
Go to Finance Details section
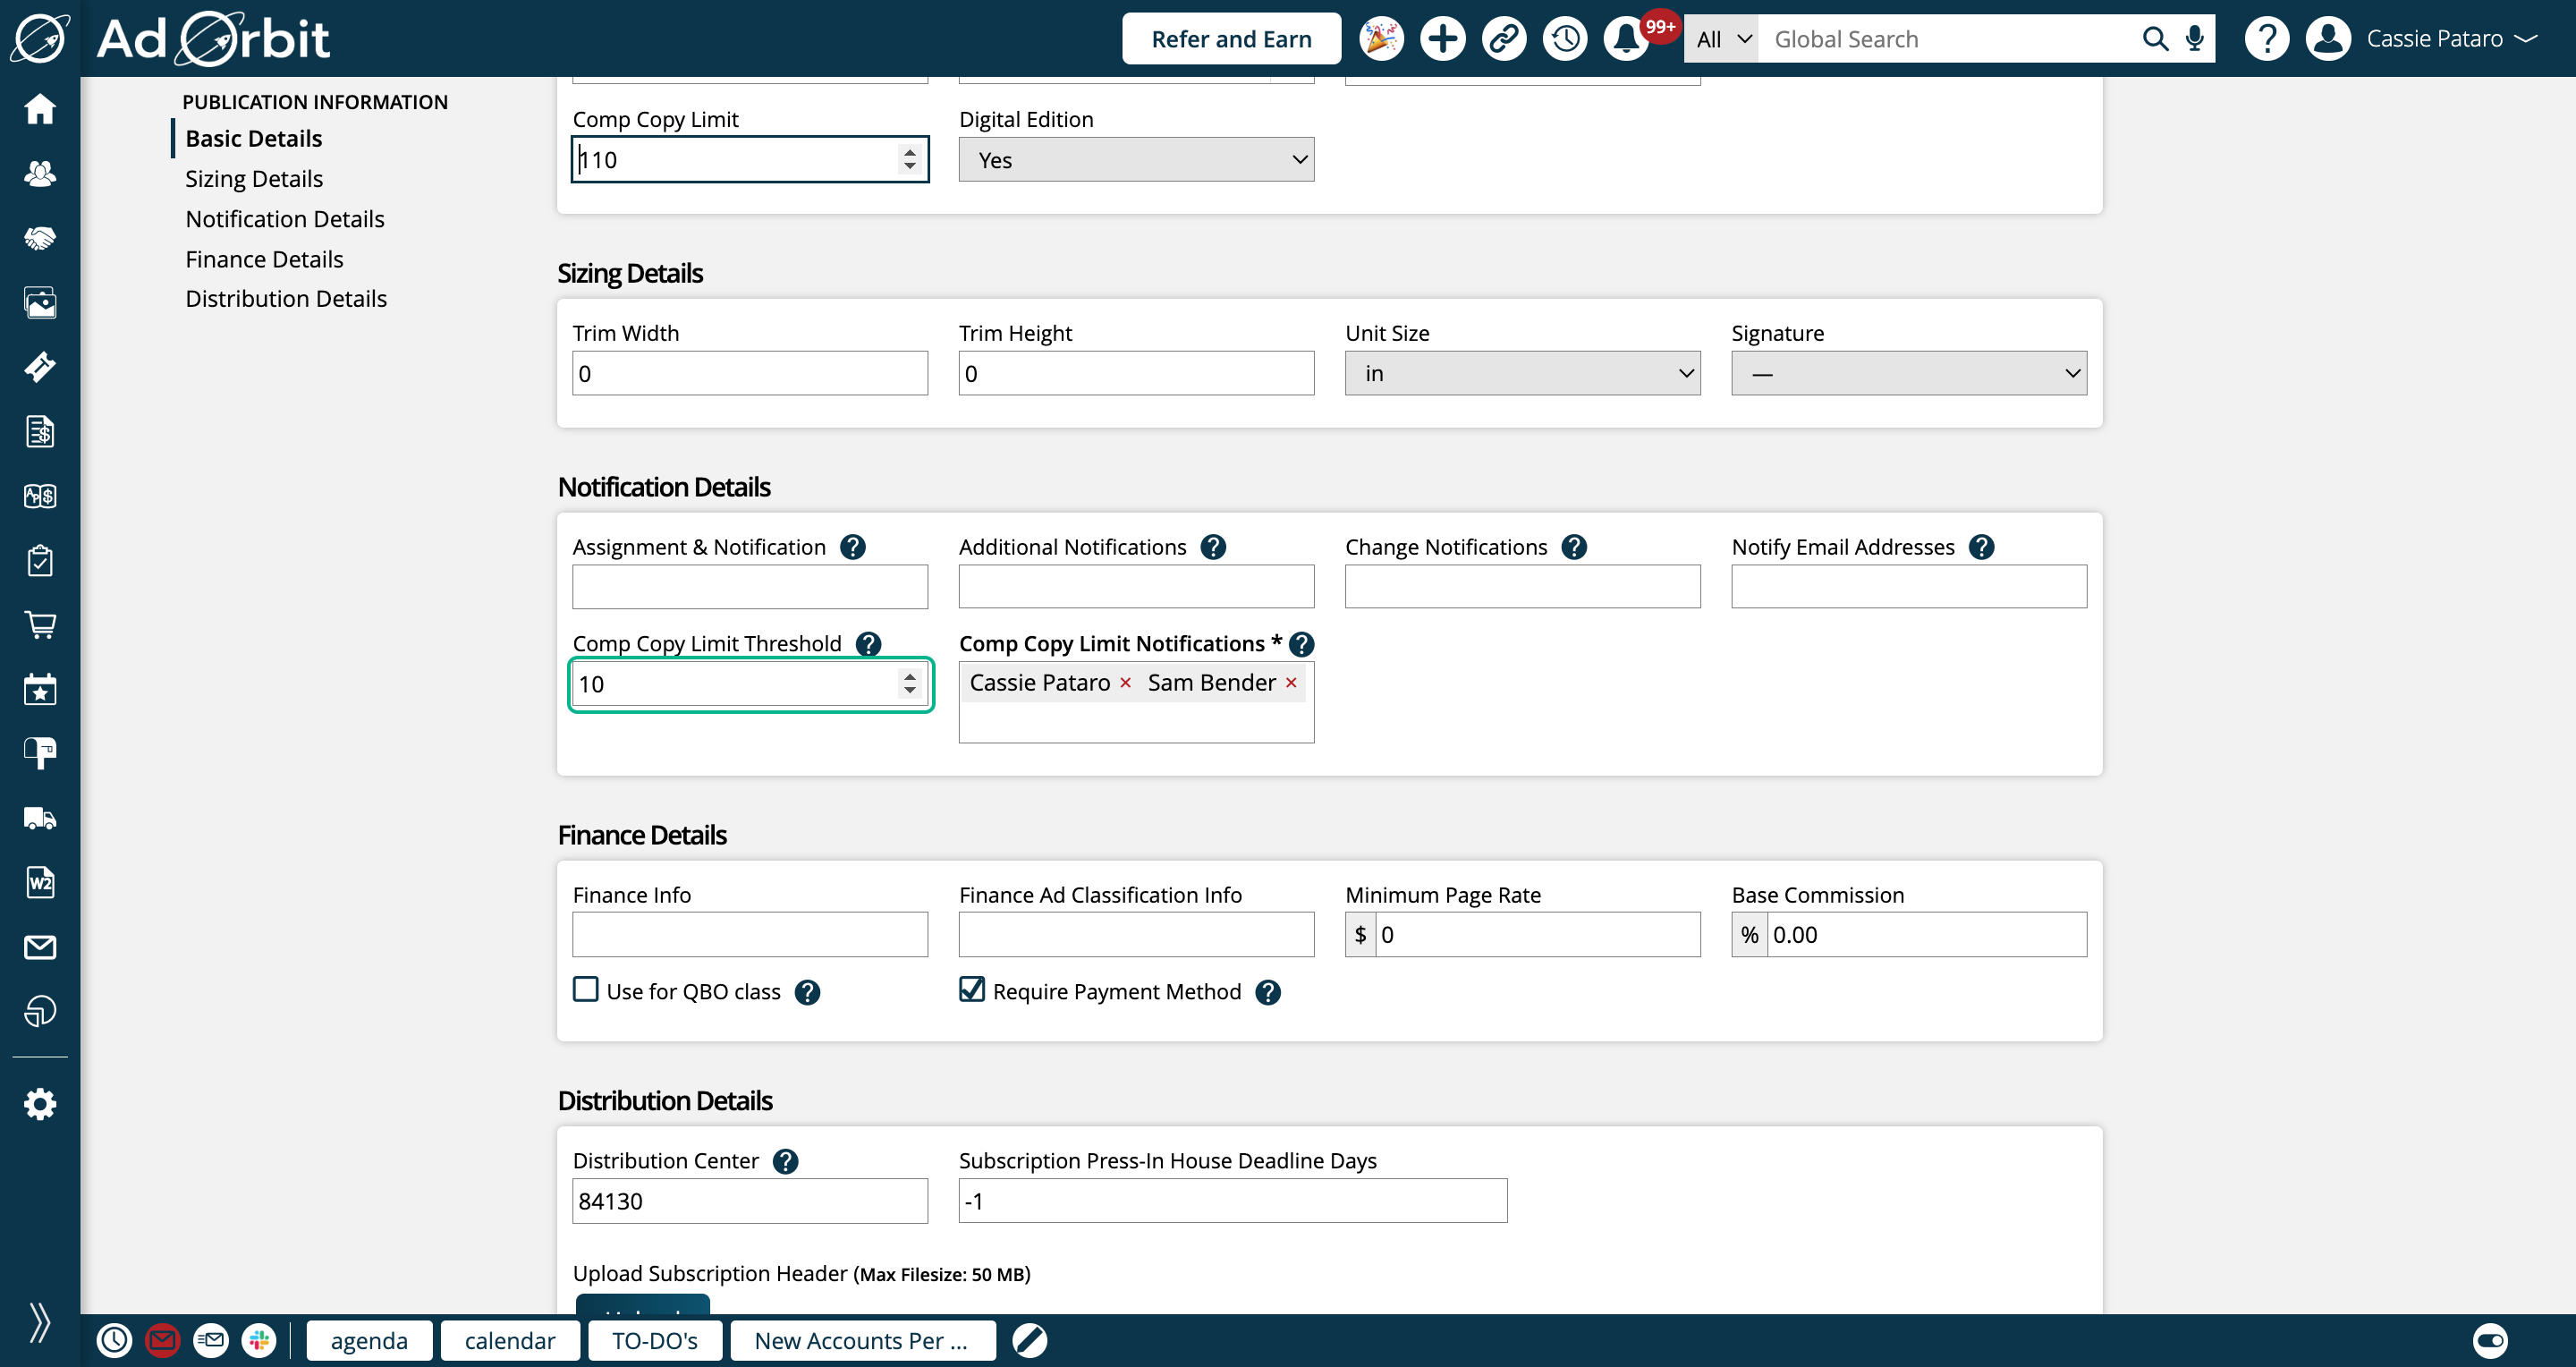tap(264, 259)
